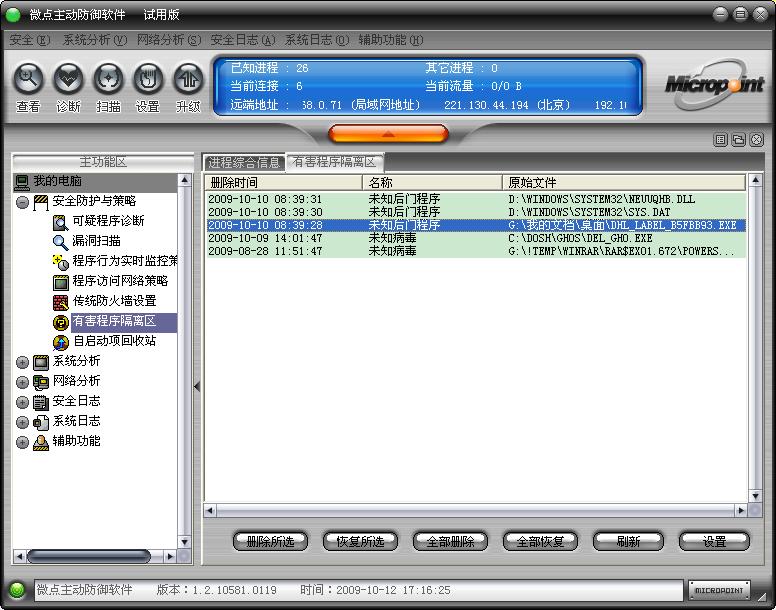The image size is (776, 610).
Task: Sort by the 原始文件 column header
Action: (x=624, y=183)
